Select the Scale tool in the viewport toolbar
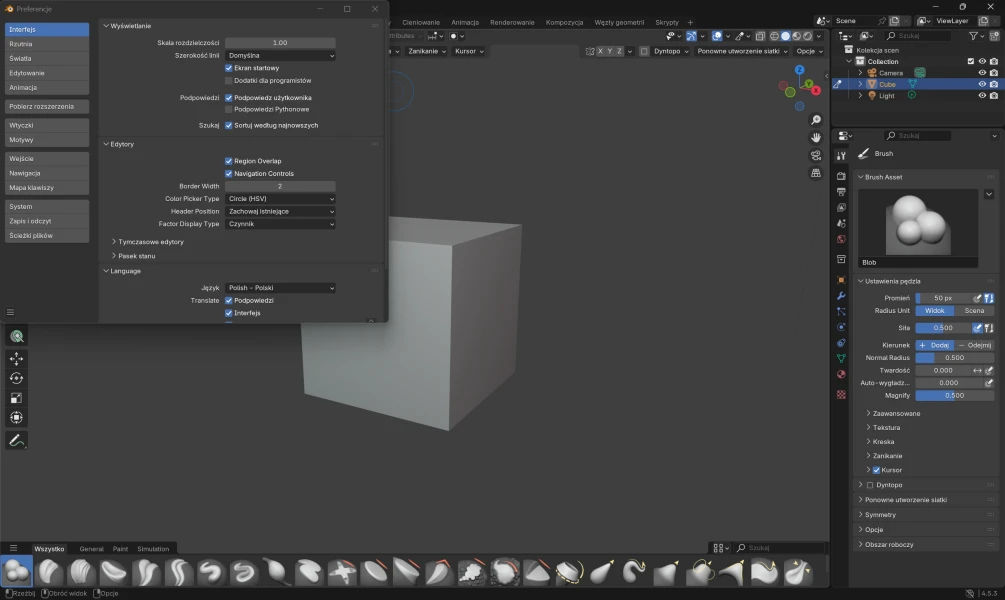Viewport: 1005px width, 600px height. [x=16, y=398]
